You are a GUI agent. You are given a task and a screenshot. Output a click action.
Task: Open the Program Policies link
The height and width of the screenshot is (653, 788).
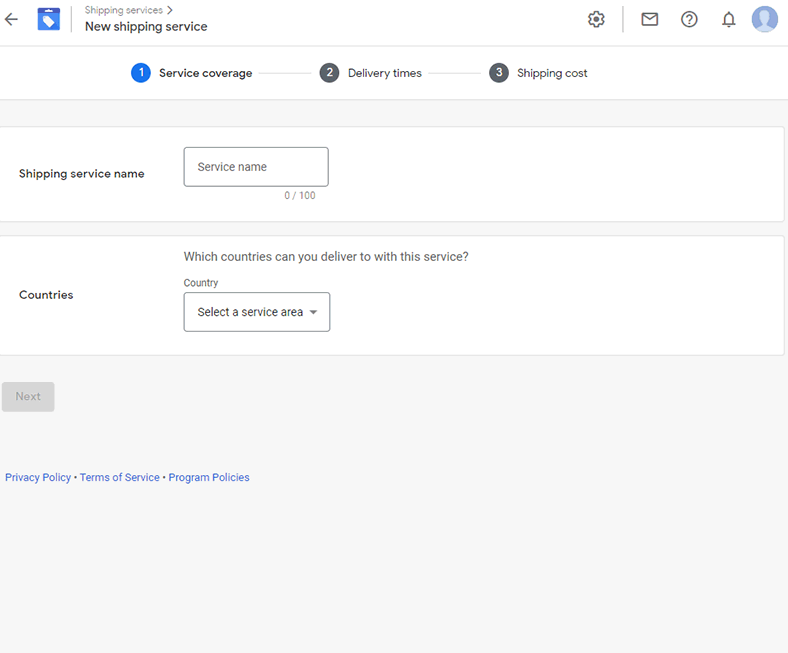209,478
